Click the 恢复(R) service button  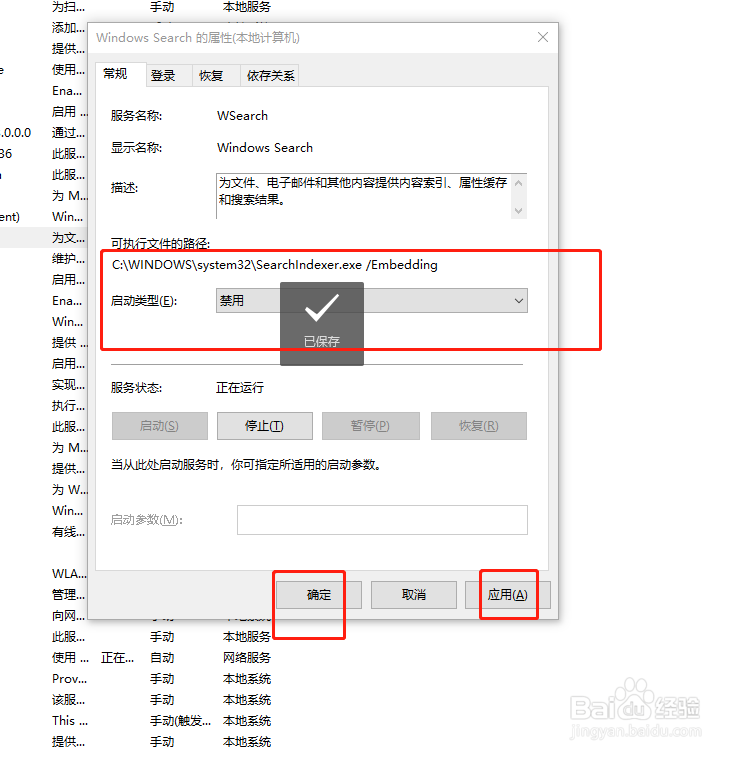pyautogui.click(x=478, y=426)
